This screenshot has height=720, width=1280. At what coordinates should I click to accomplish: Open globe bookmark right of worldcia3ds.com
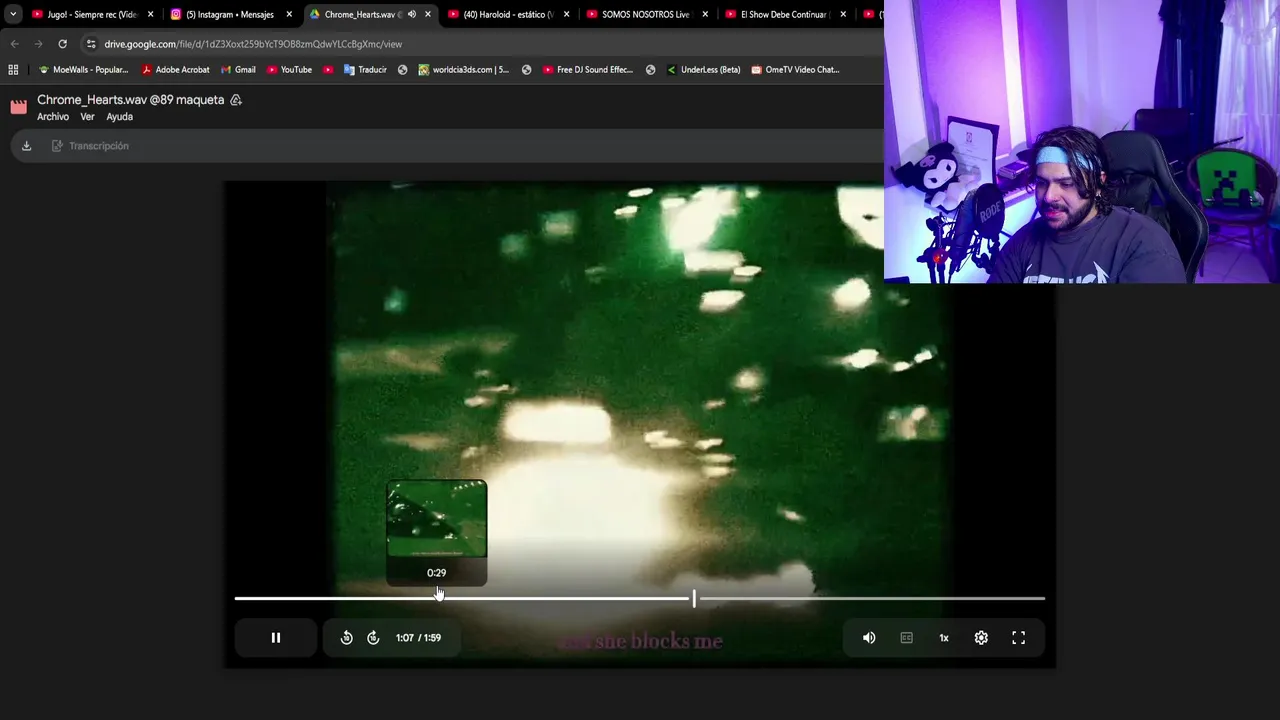click(x=526, y=70)
